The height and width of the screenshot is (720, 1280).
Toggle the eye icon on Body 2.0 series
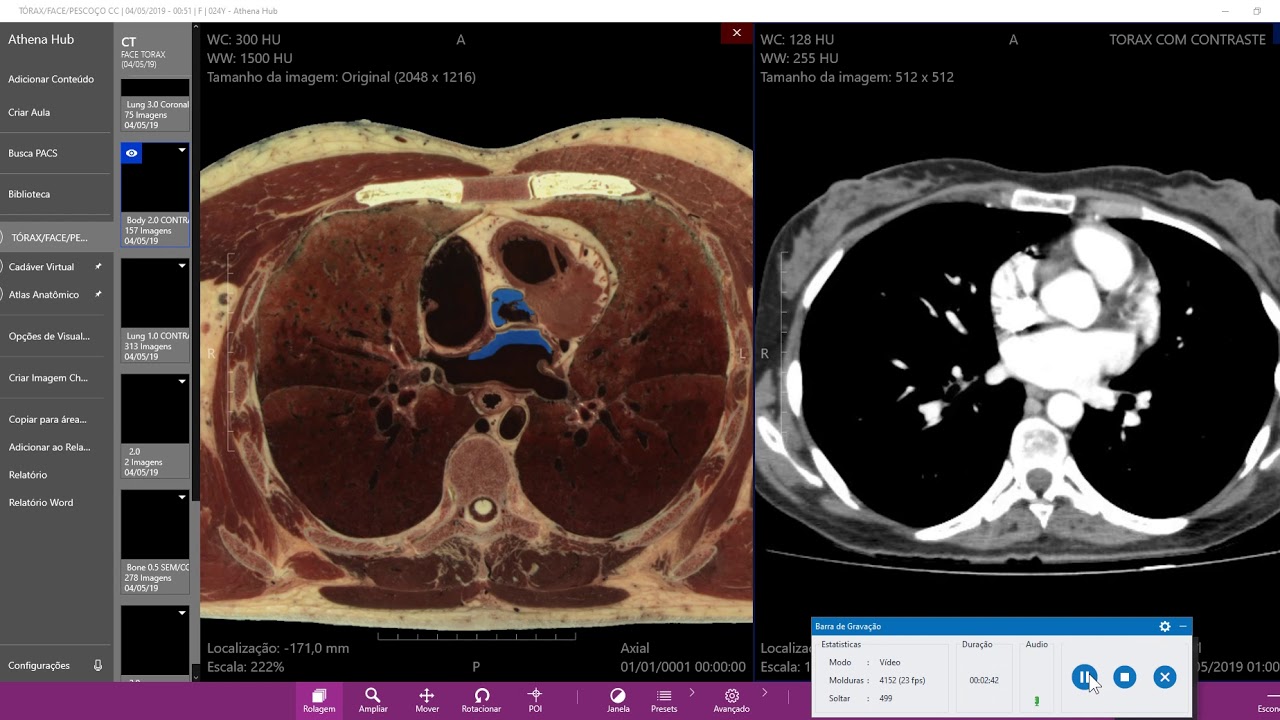coord(131,153)
